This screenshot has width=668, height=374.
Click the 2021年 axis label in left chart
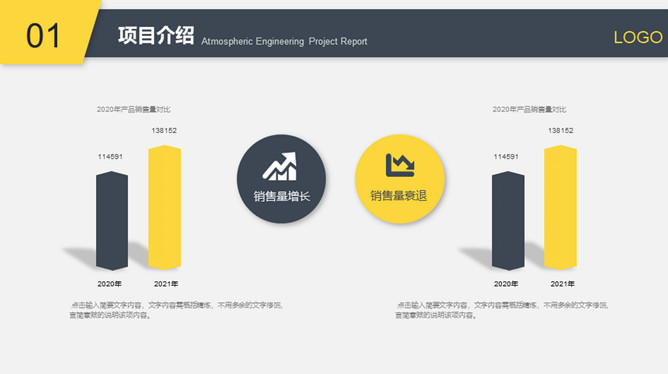(x=166, y=284)
